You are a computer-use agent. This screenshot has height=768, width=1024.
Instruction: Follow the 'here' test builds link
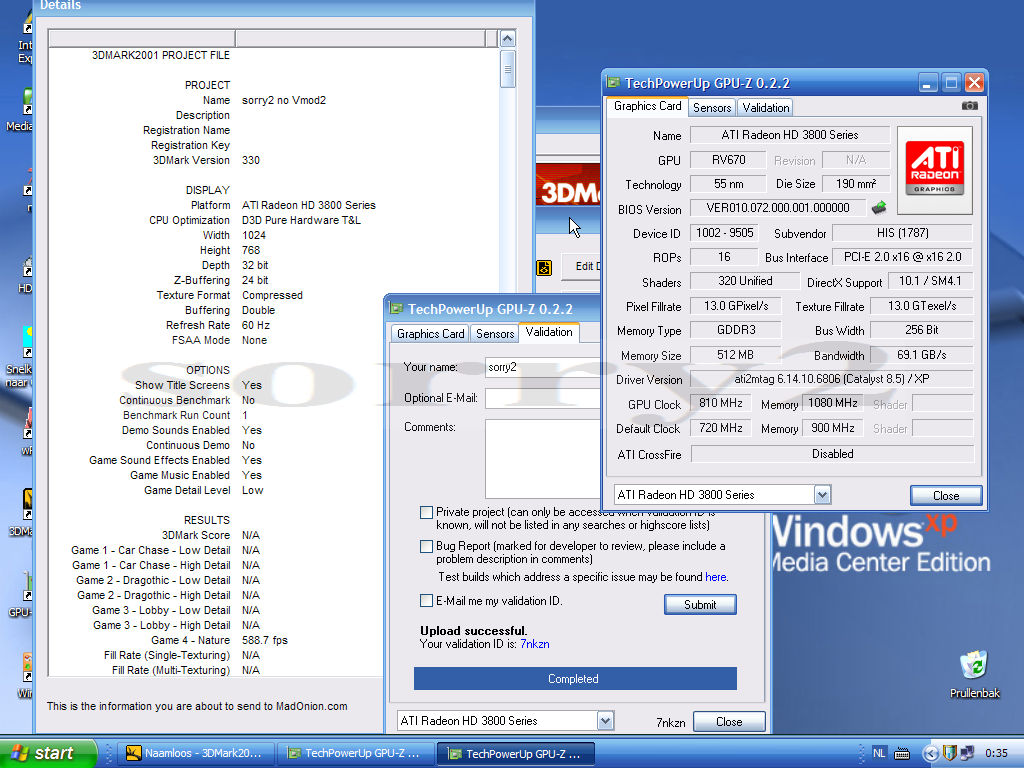click(715, 577)
